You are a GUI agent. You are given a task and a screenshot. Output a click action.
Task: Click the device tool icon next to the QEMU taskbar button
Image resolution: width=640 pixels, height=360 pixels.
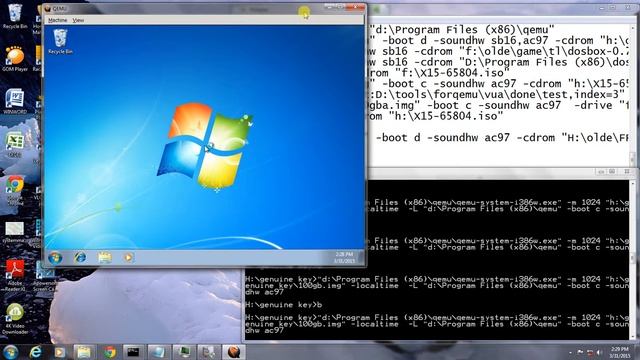(x=208, y=352)
